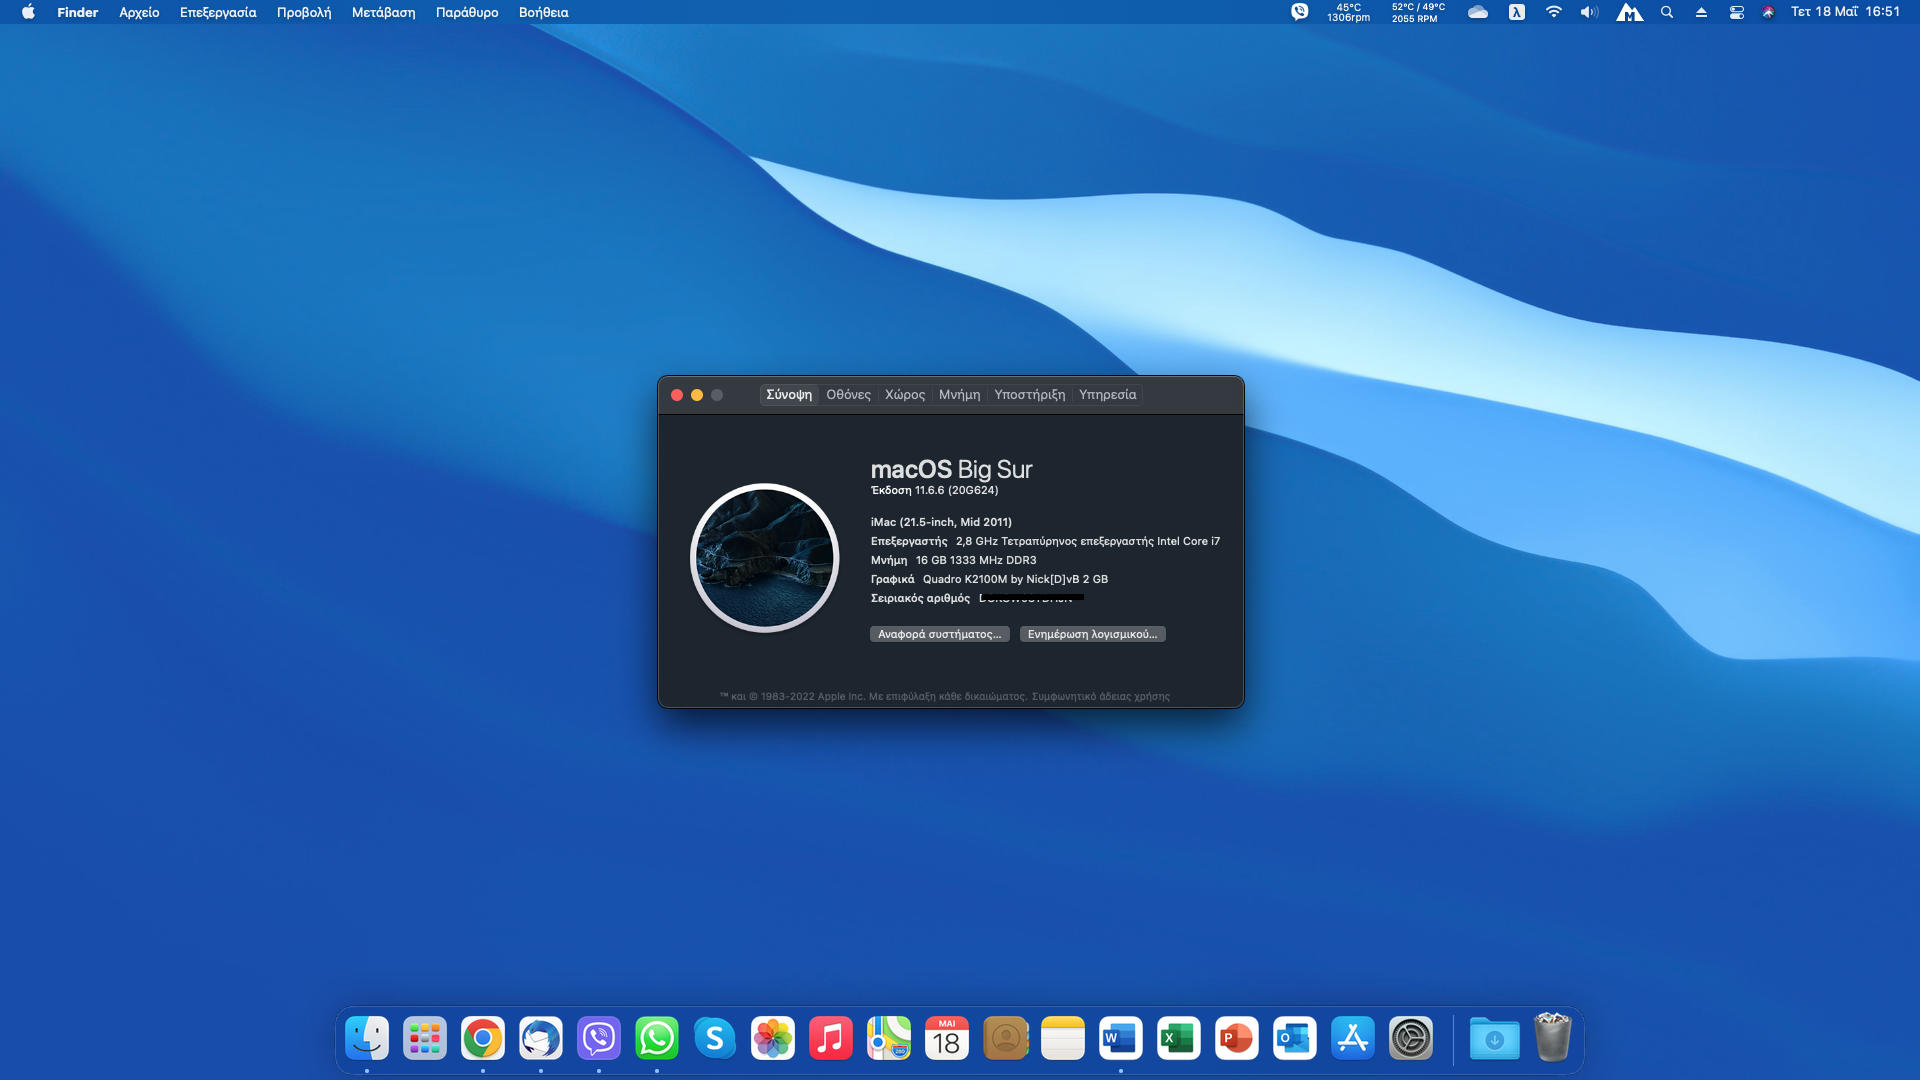Open the volume menu bar control
The image size is (1920, 1080).
point(1589,12)
